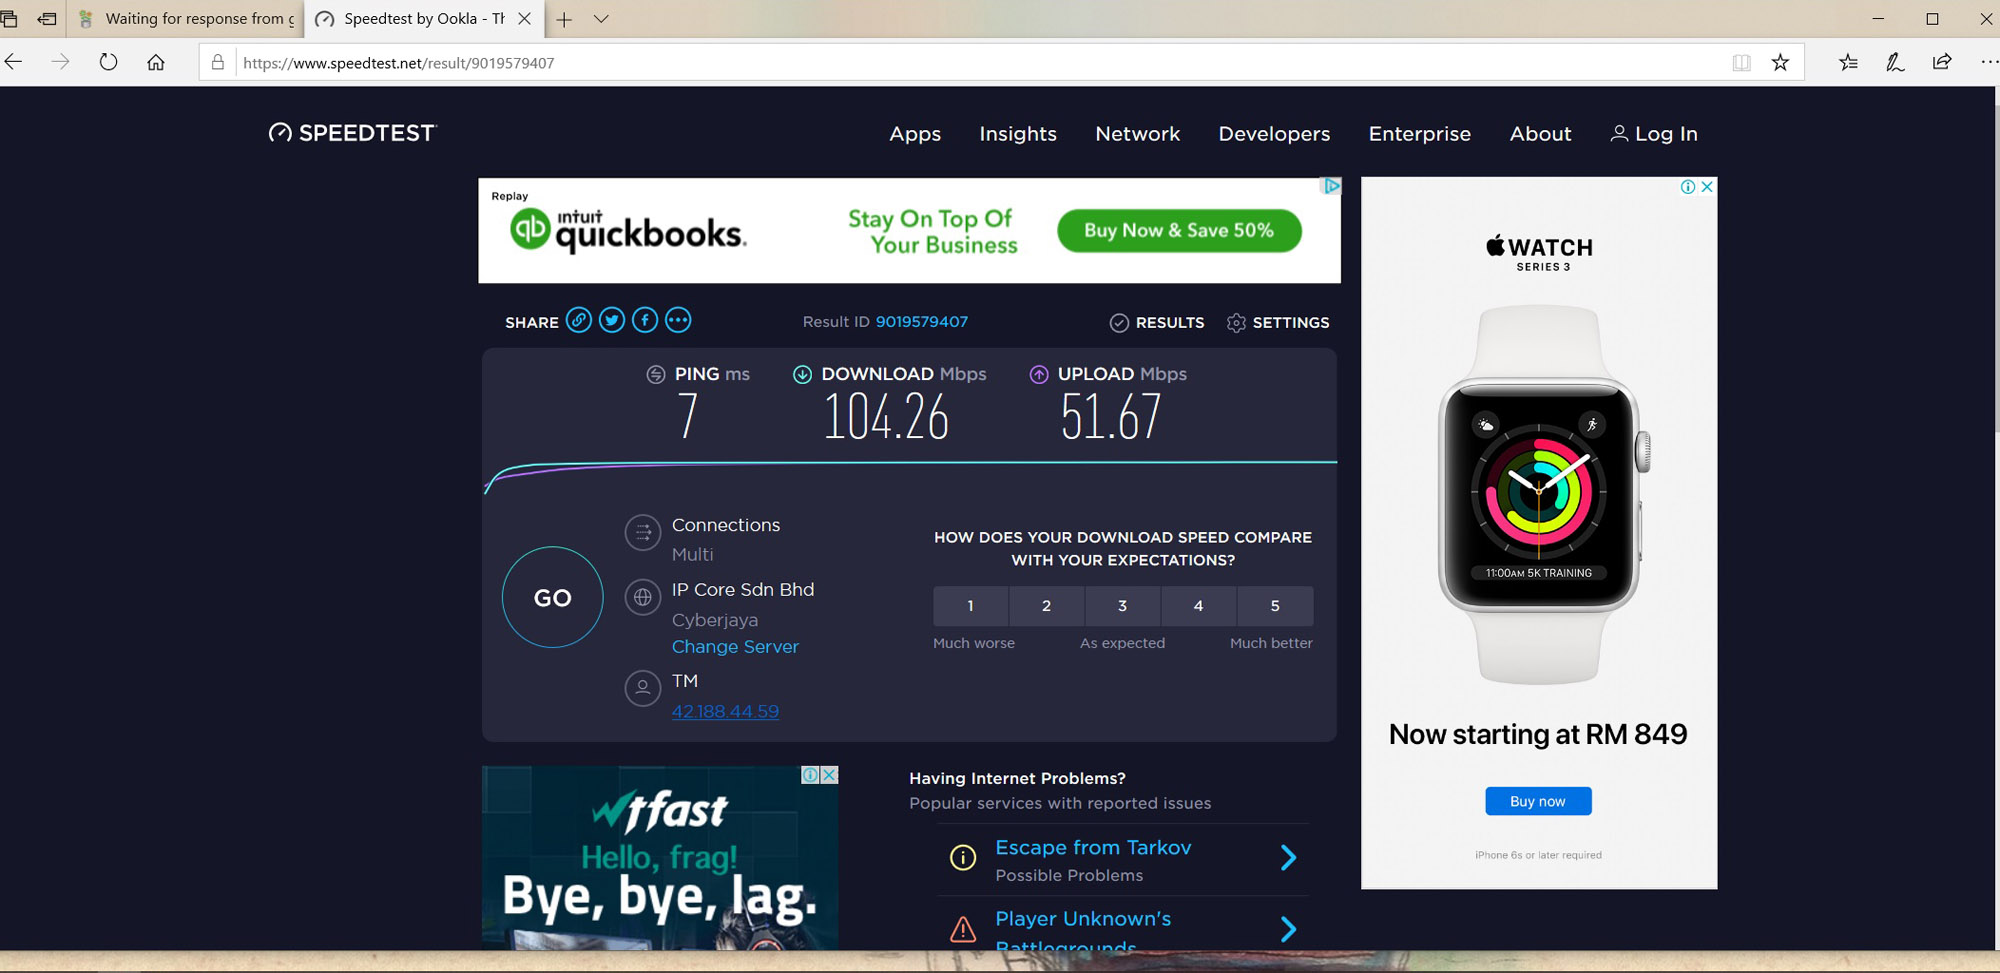This screenshot has height=973, width=2000.
Task: Open a new browser tab
Action: coord(564,19)
